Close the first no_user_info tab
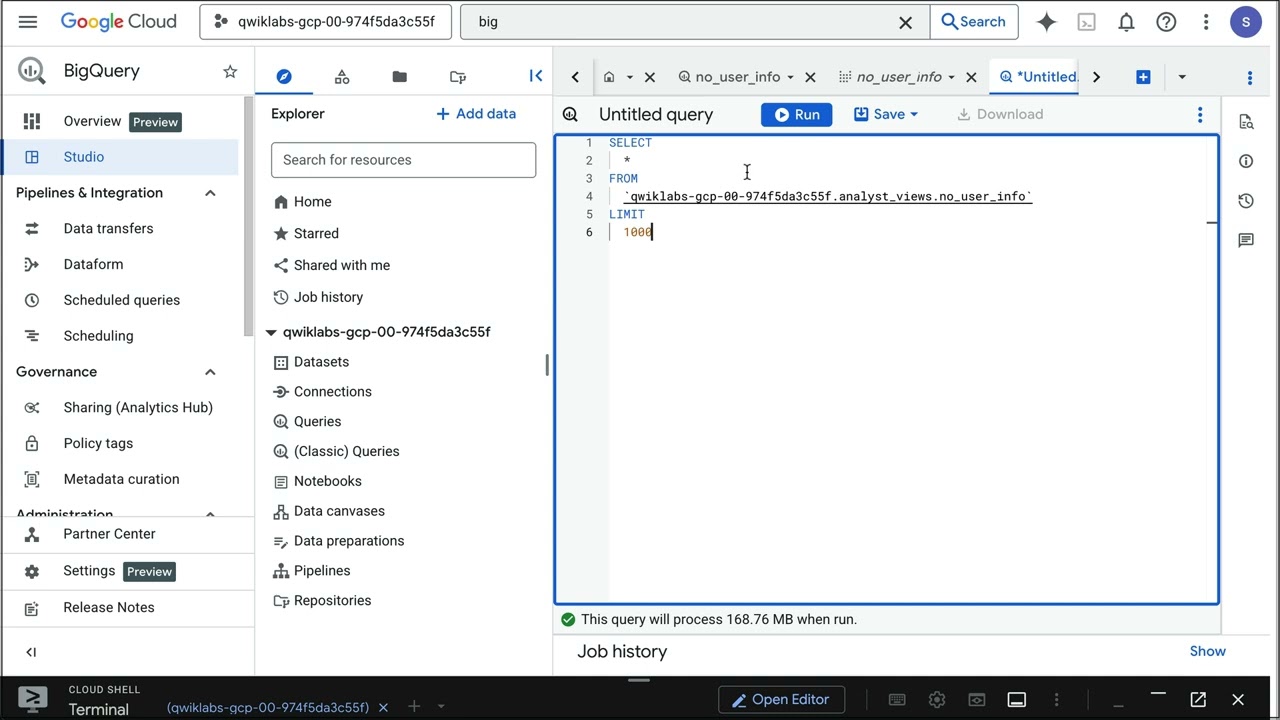This screenshot has width=1280, height=720. (810, 77)
